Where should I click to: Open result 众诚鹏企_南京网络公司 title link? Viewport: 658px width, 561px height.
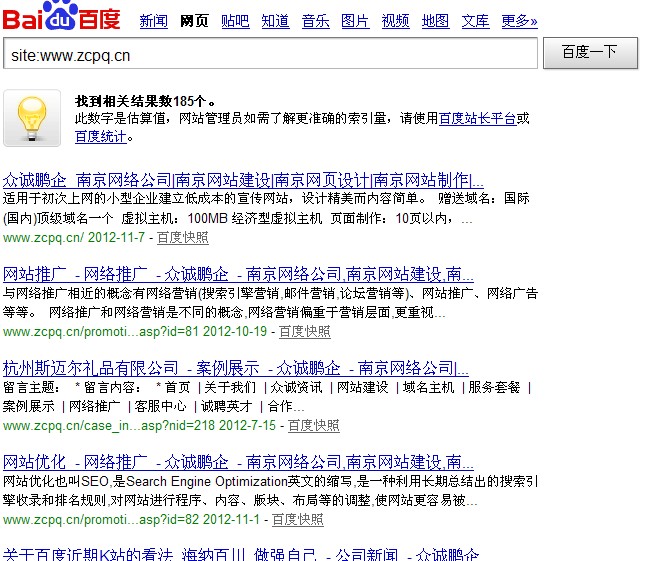[x=243, y=180]
